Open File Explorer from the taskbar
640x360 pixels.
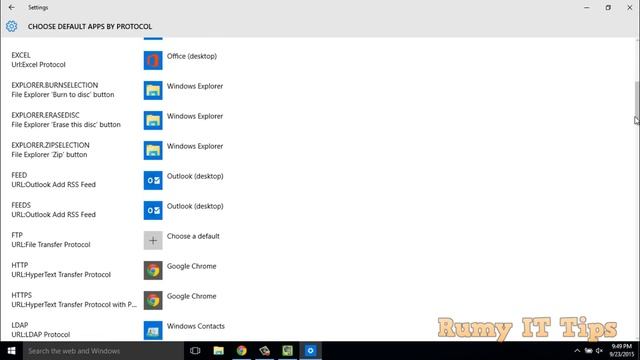(218, 351)
